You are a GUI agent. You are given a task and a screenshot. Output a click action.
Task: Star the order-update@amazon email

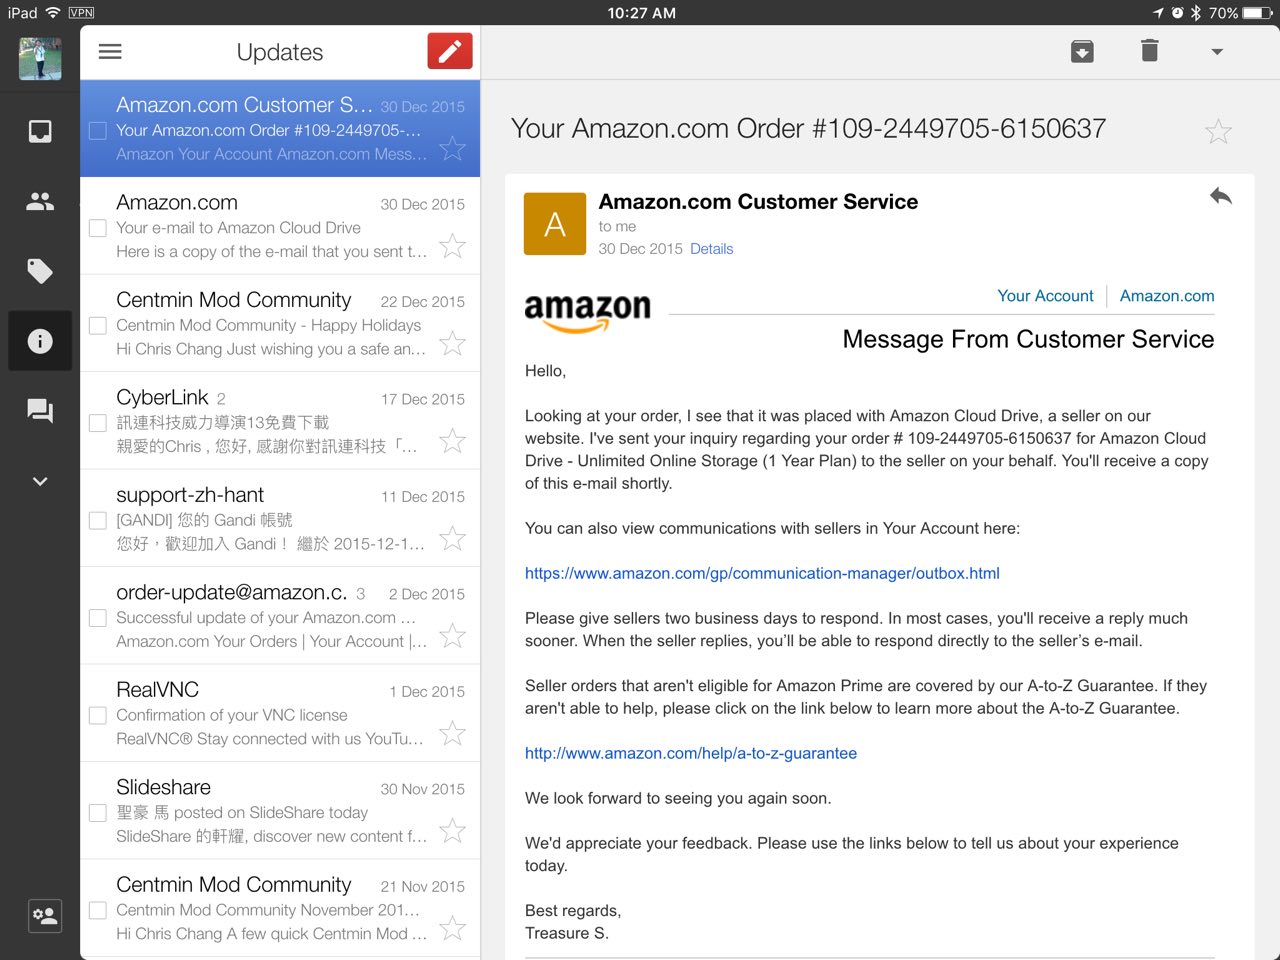453,635
